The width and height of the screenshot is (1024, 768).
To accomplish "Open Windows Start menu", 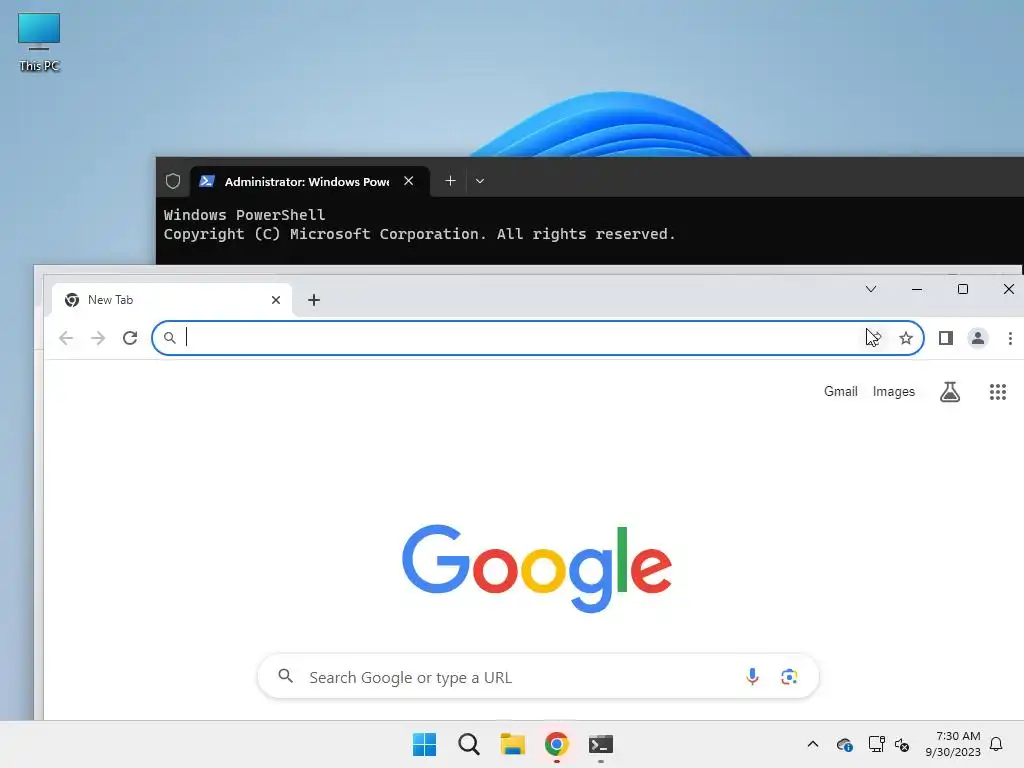I will [x=424, y=744].
